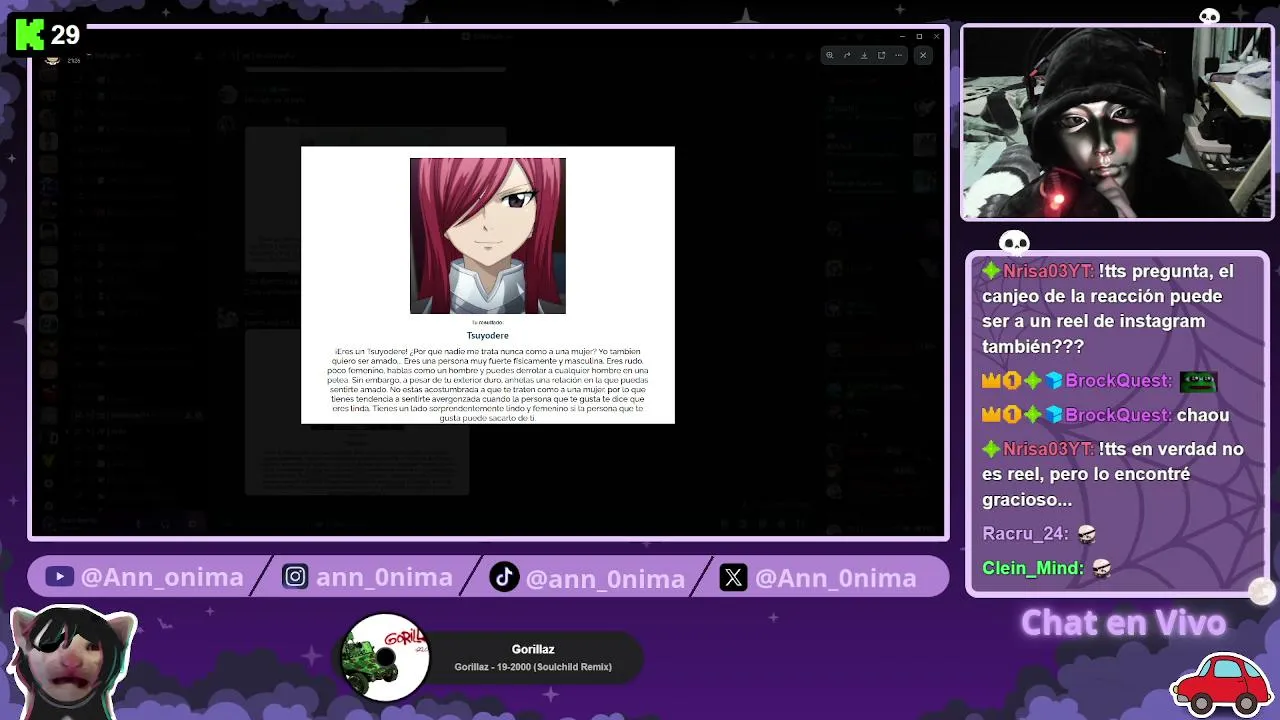The width and height of the screenshot is (1280, 720).
Task: Click the Instagram handle ann_0nima
Action: click(x=384, y=577)
